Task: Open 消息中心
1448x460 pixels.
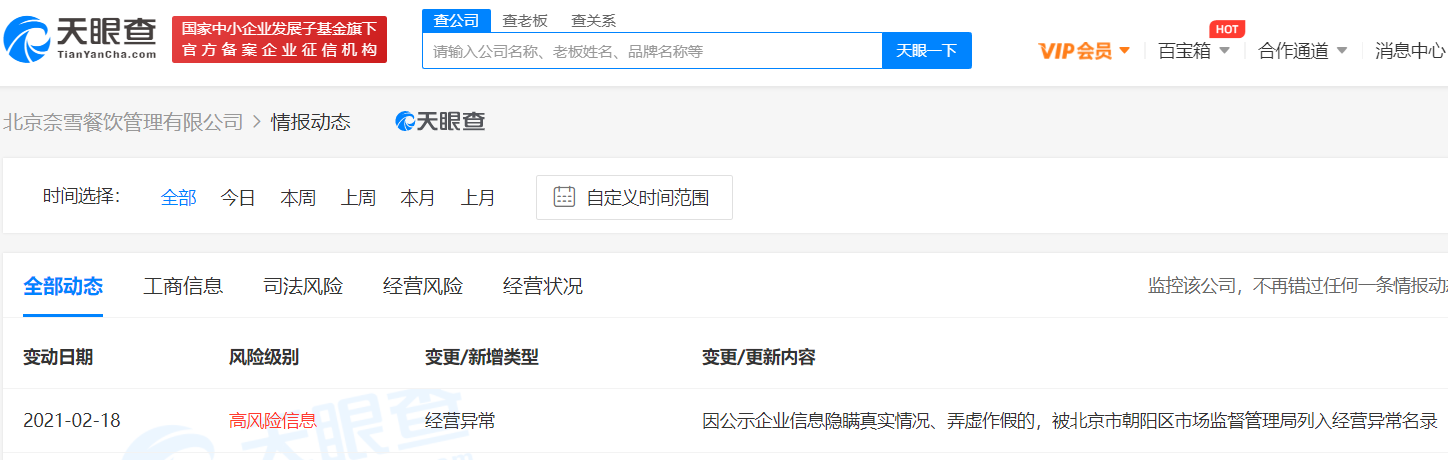Action: coord(1409,51)
